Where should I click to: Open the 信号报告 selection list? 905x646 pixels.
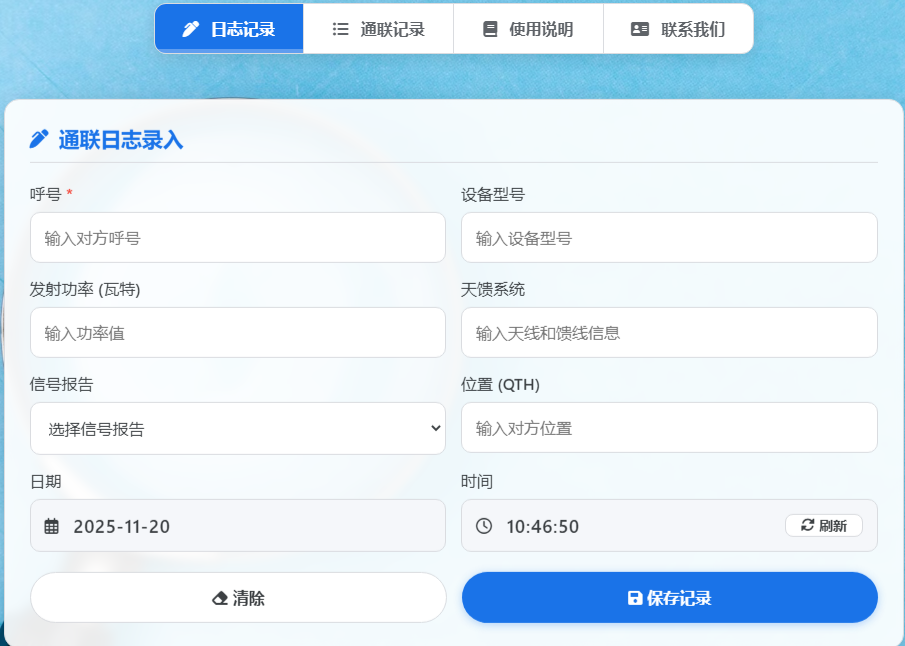[237, 428]
